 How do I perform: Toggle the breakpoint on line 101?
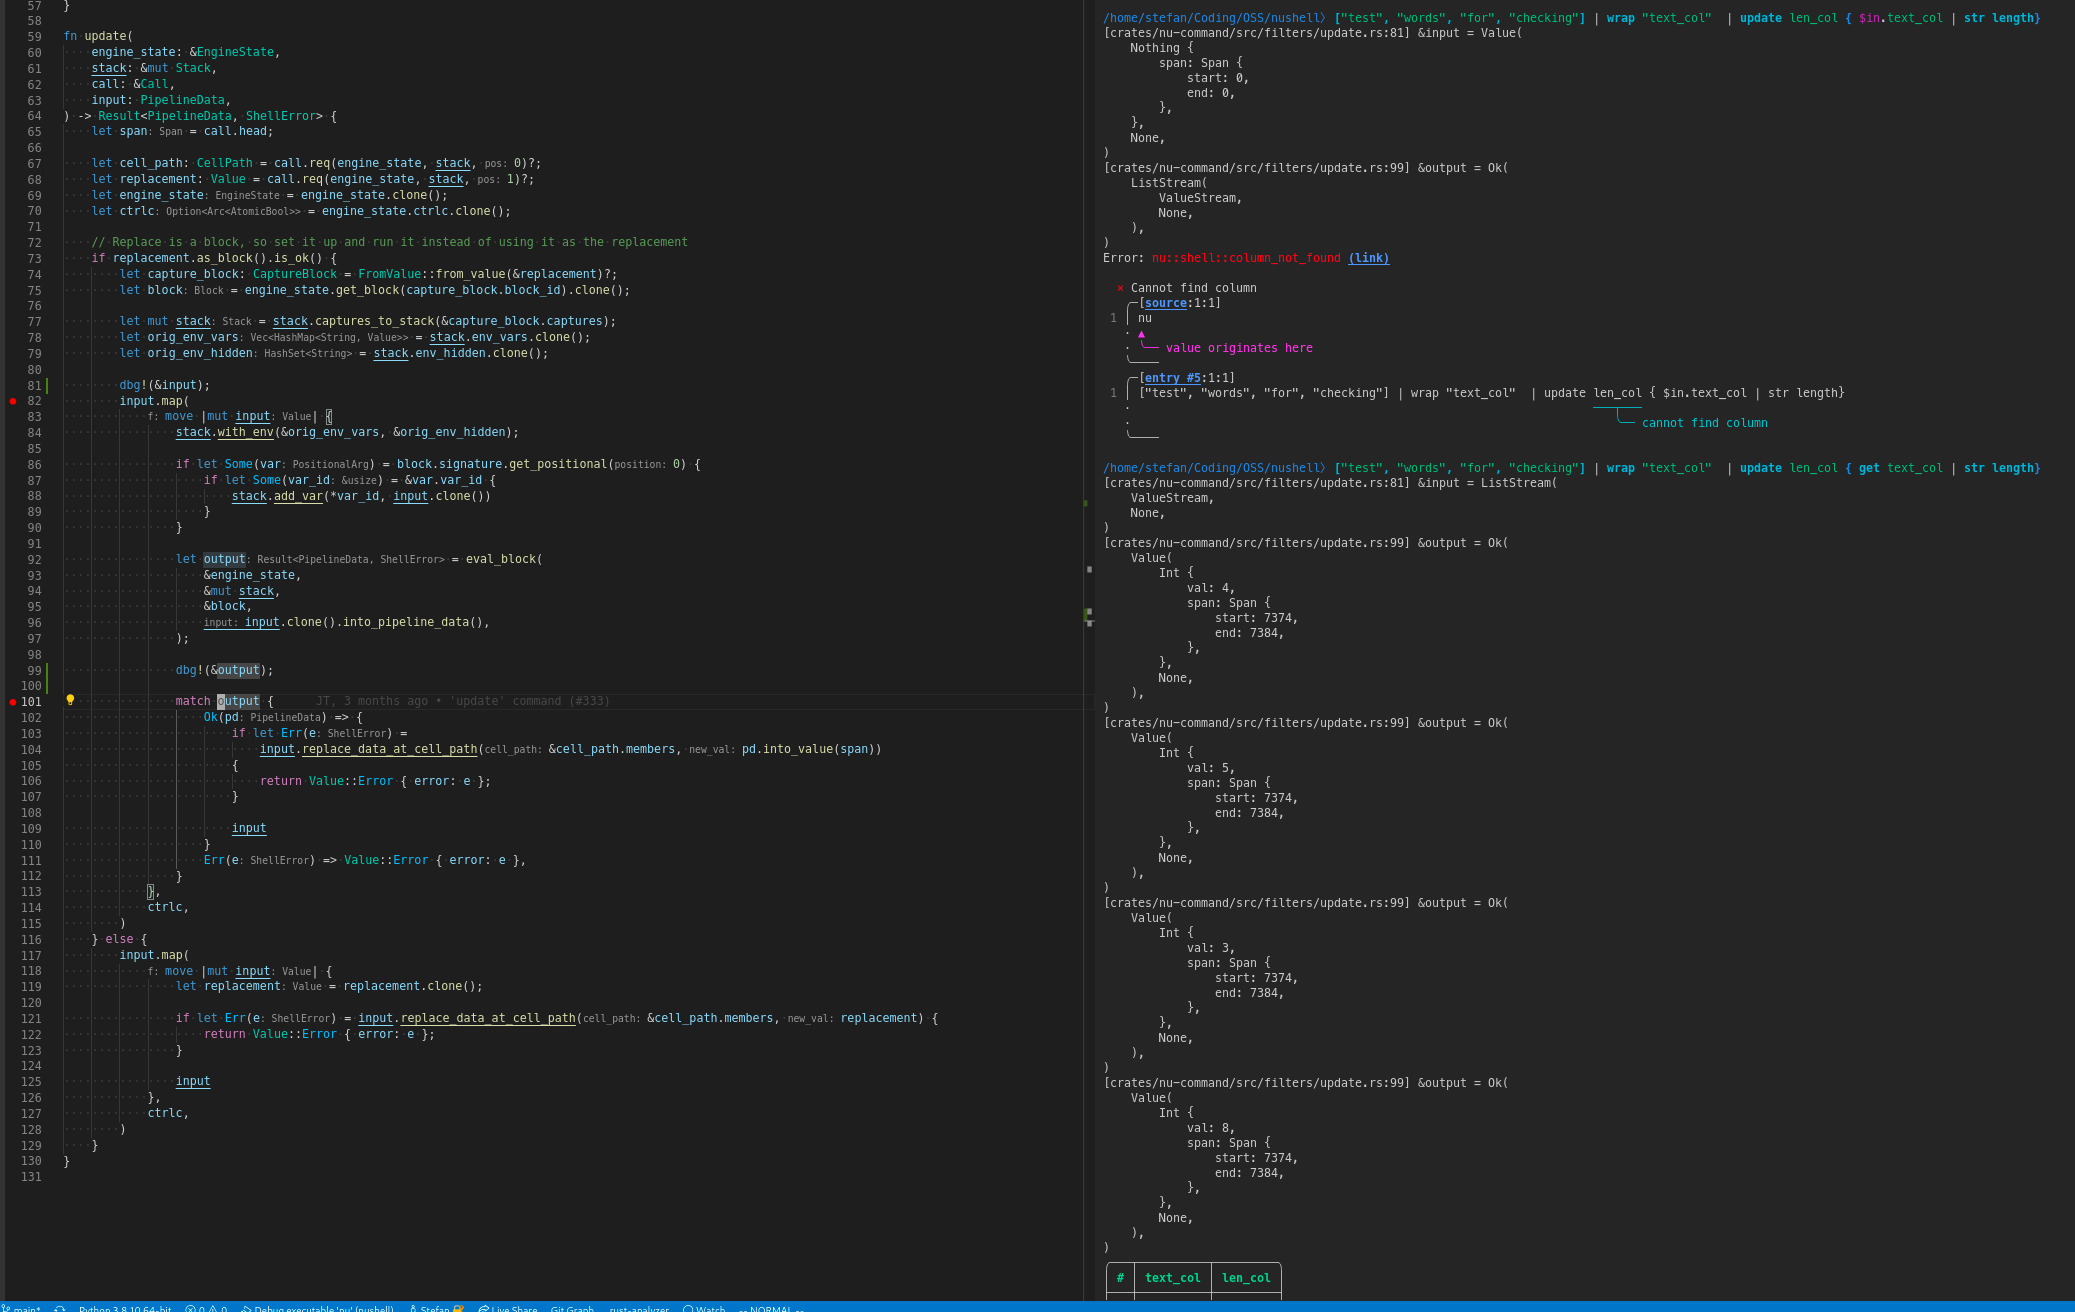click(12, 701)
